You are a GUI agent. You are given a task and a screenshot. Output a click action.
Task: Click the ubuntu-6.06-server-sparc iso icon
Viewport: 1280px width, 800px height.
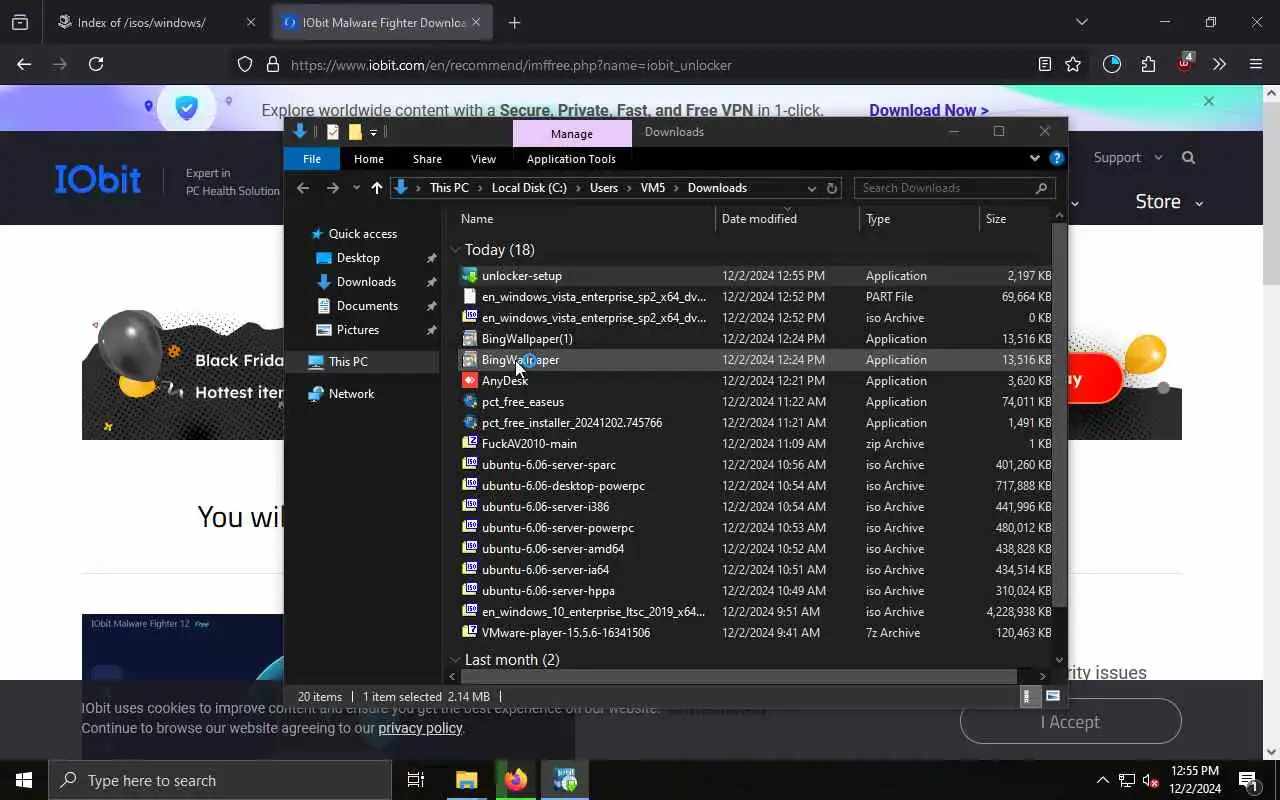pyautogui.click(x=470, y=465)
